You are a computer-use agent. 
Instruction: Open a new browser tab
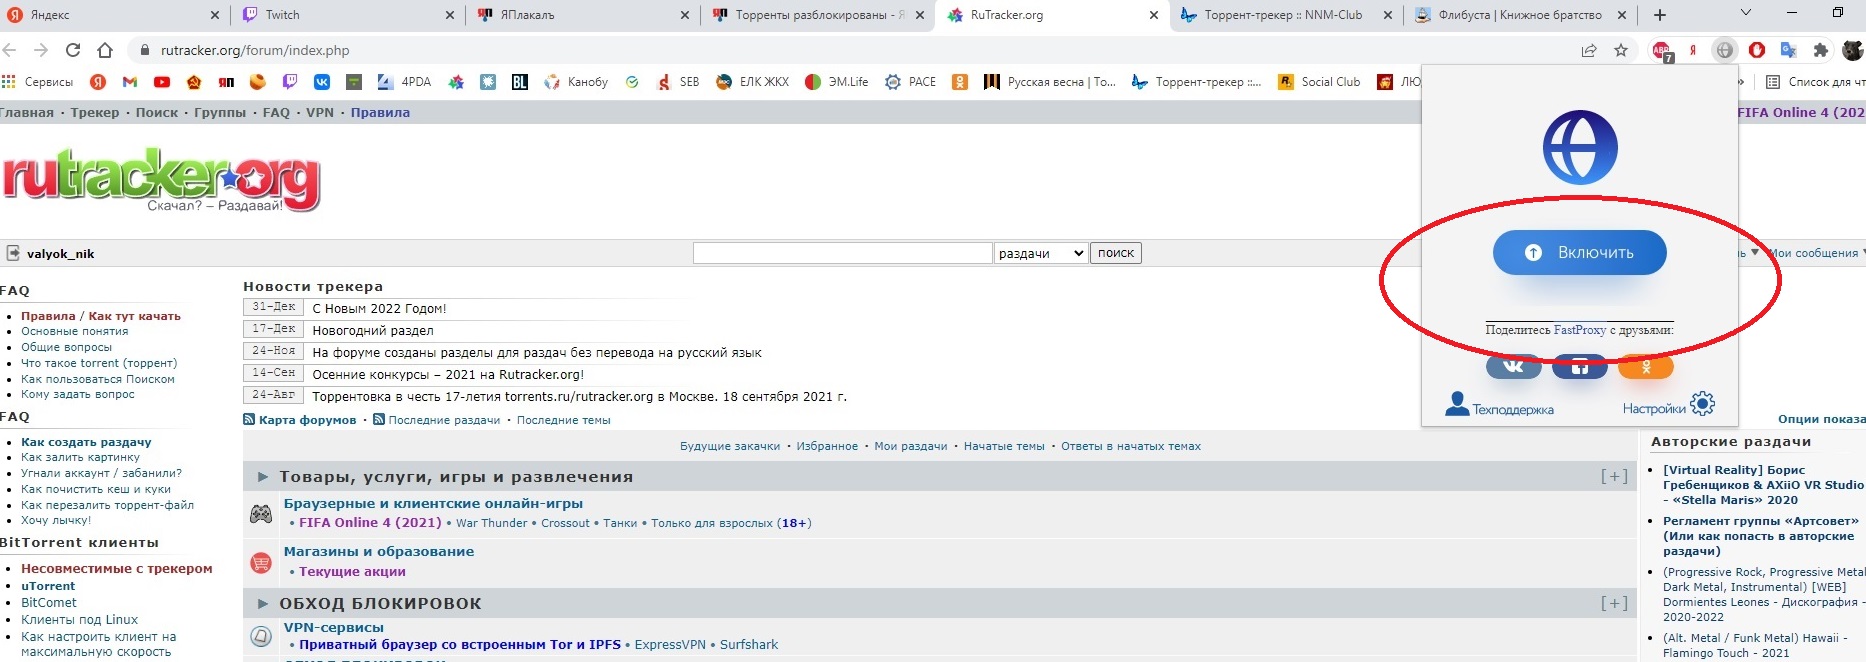pyautogui.click(x=1660, y=15)
